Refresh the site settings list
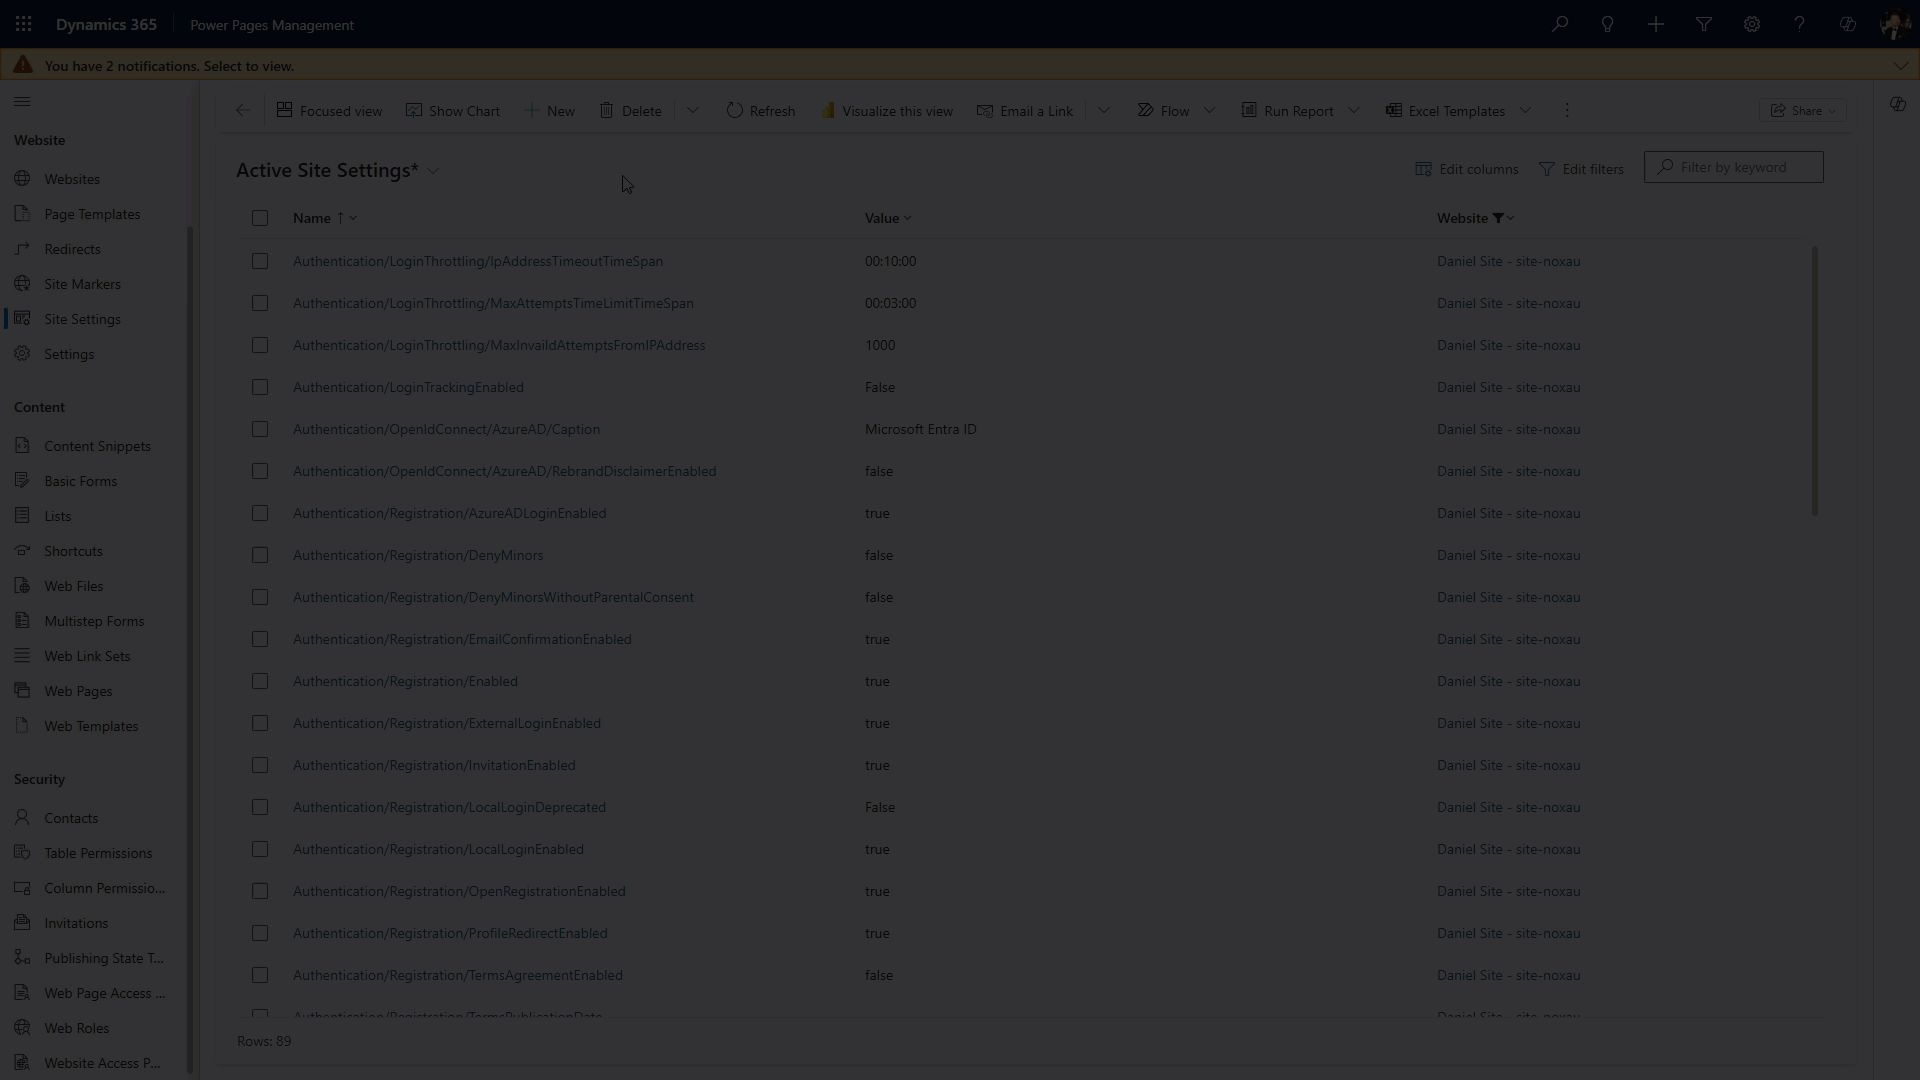Viewport: 1920px width, 1080px height. click(x=760, y=110)
